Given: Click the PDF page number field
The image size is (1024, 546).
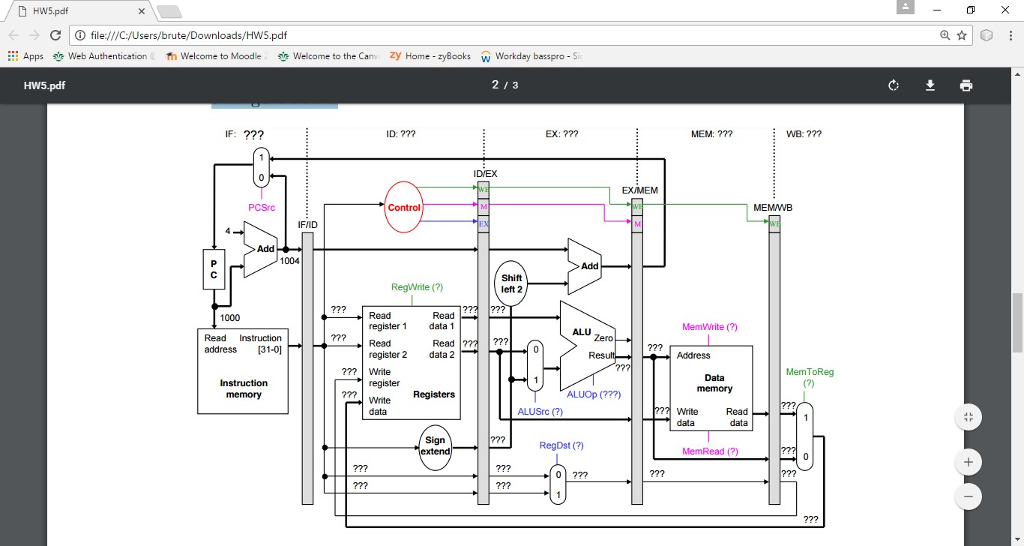Looking at the screenshot, I should coord(496,85).
